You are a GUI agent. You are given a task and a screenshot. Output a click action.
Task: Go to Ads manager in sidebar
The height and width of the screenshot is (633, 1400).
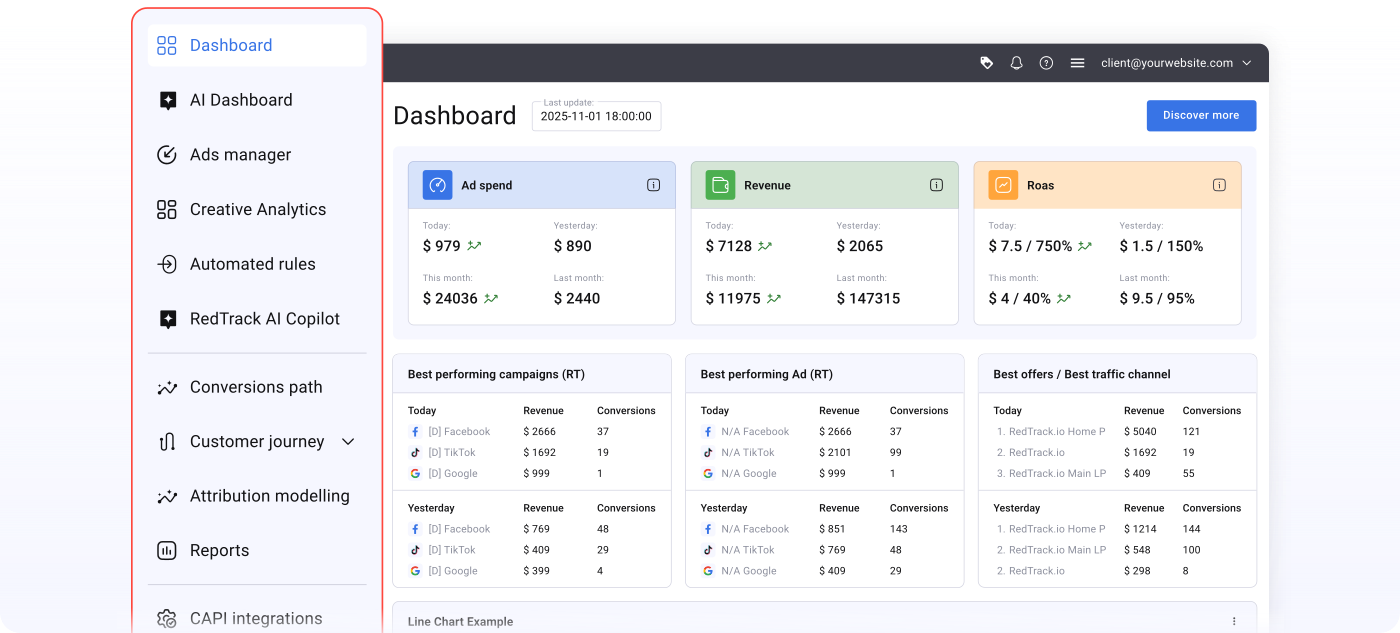[x=240, y=155]
